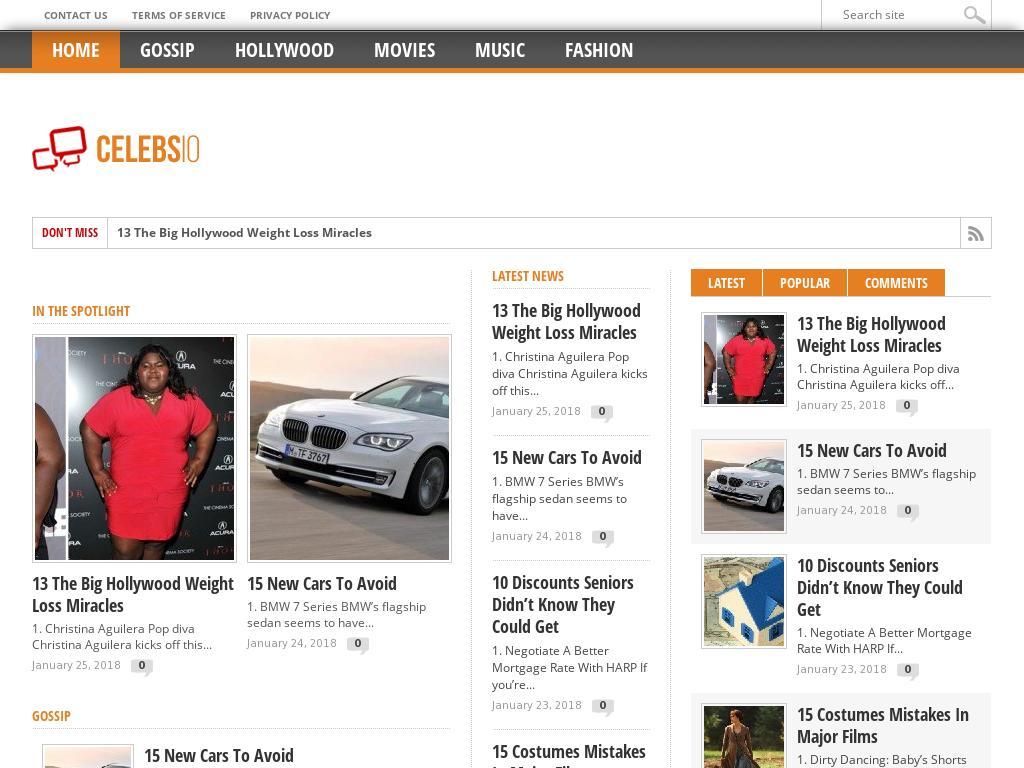Open the Terms of Service link
Viewport: 1024px width, 768px height.
tap(179, 15)
